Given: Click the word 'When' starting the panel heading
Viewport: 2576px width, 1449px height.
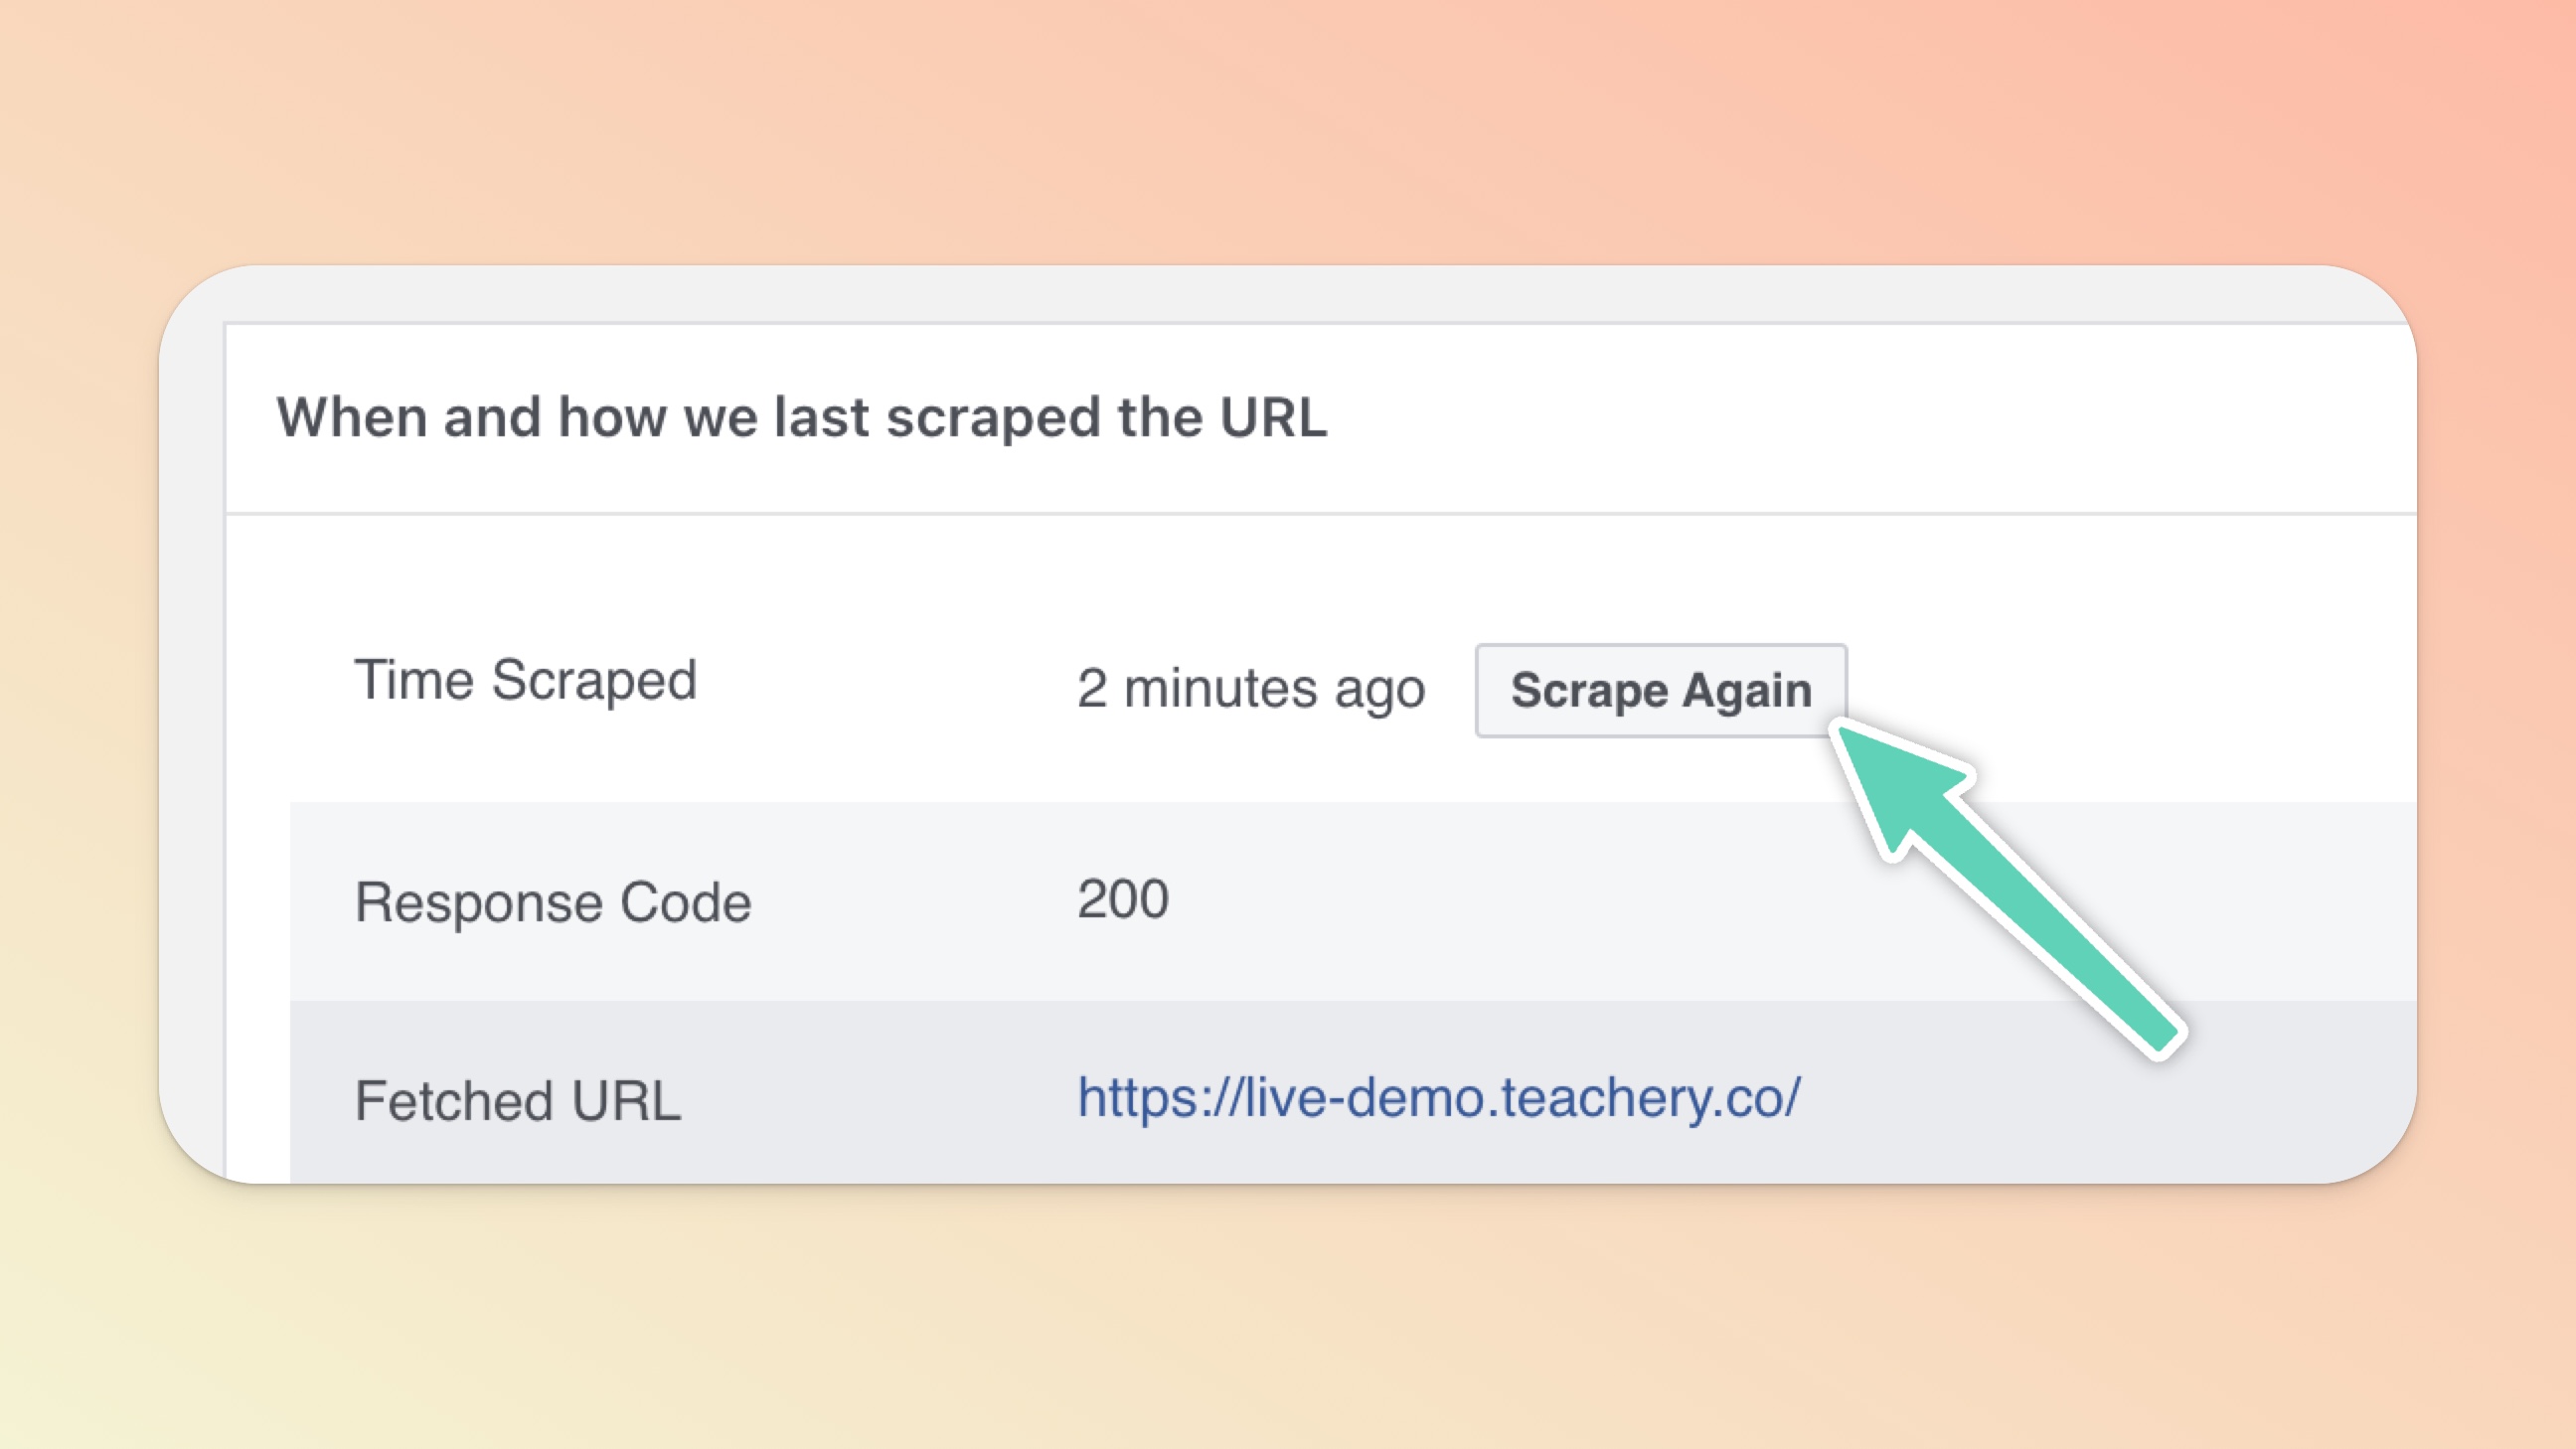Looking at the screenshot, I should click(x=352, y=417).
